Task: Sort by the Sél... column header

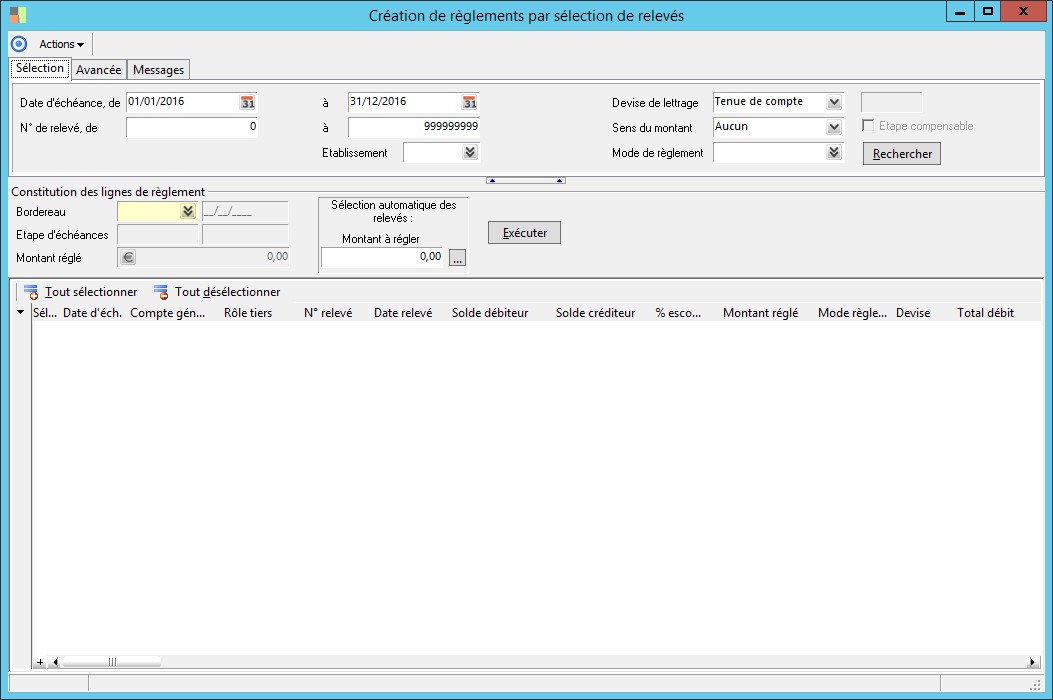Action: click(x=45, y=313)
